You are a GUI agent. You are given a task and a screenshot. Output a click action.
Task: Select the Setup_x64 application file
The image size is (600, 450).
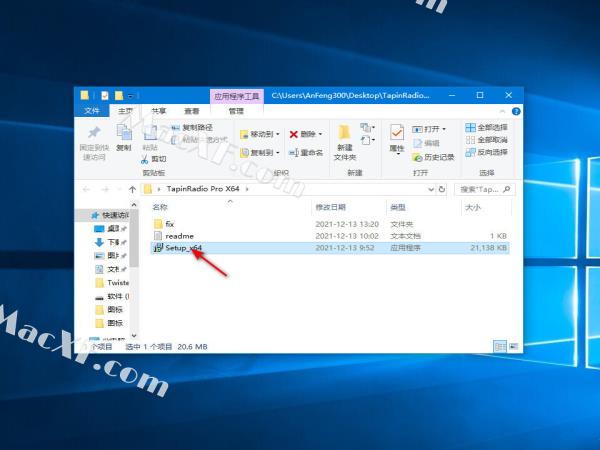click(330, 248)
